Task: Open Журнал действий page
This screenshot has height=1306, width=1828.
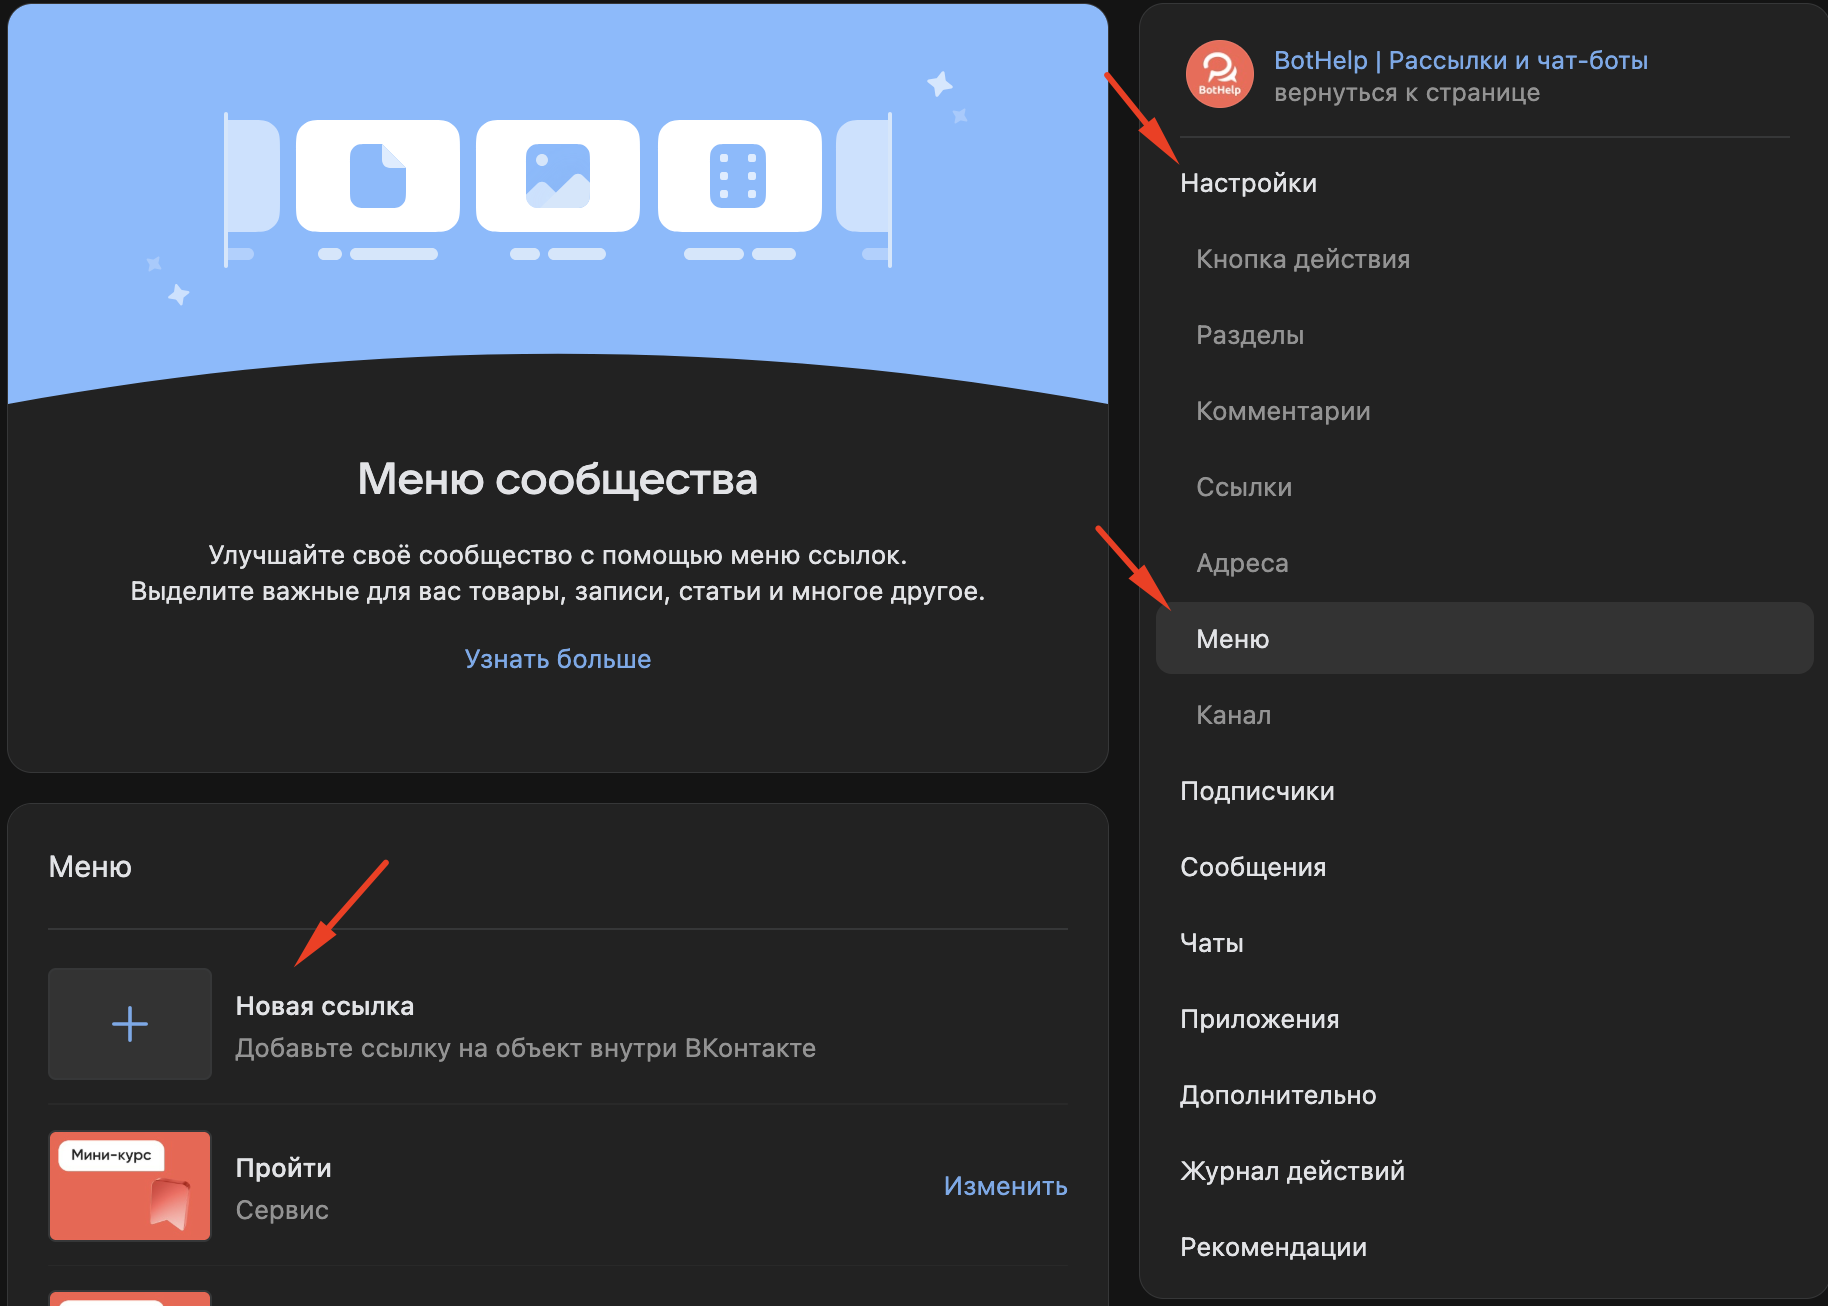Action: click(x=1291, y=1171)
